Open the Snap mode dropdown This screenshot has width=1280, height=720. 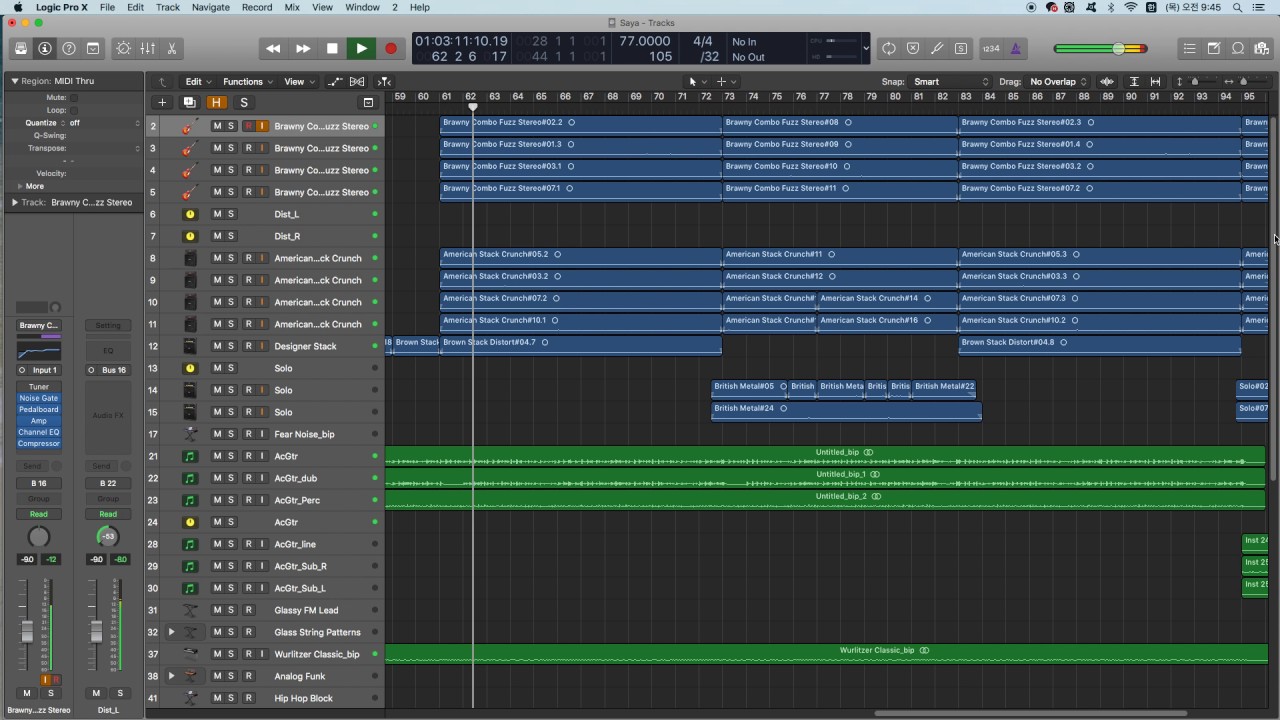(950, 82)
